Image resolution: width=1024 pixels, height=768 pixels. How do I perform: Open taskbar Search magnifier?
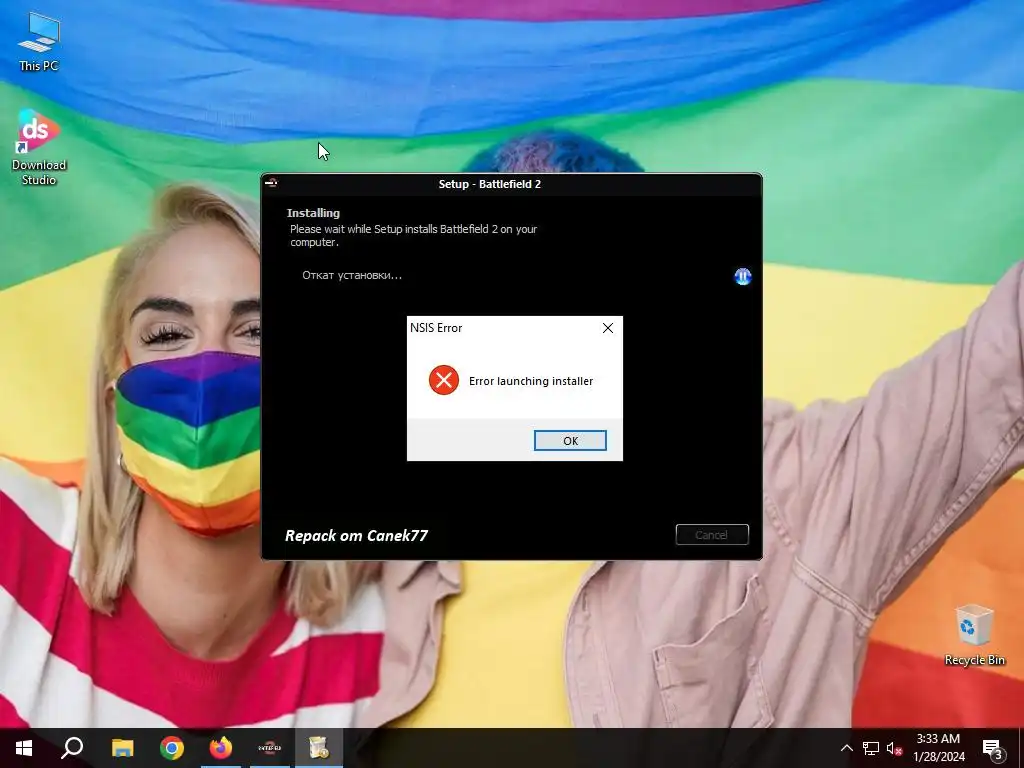click(72, 748)
